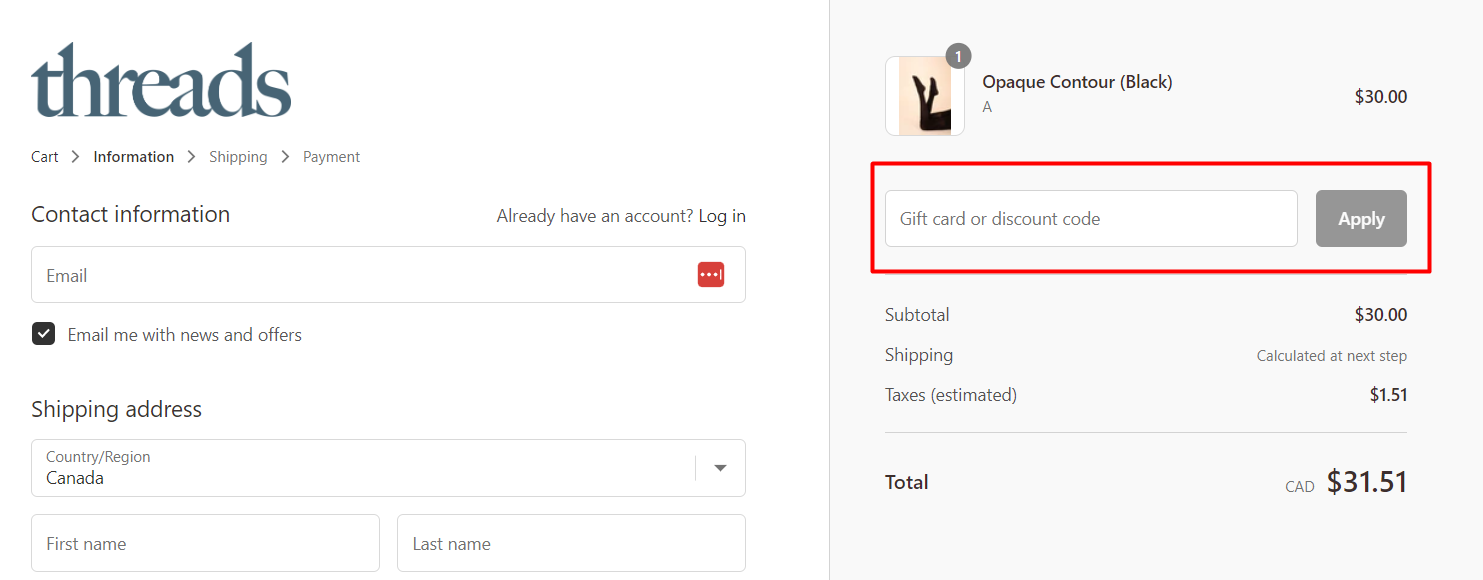Click the Gift card or discount code field
The width and height of the screenshot is (1483, 580).
1091,219
